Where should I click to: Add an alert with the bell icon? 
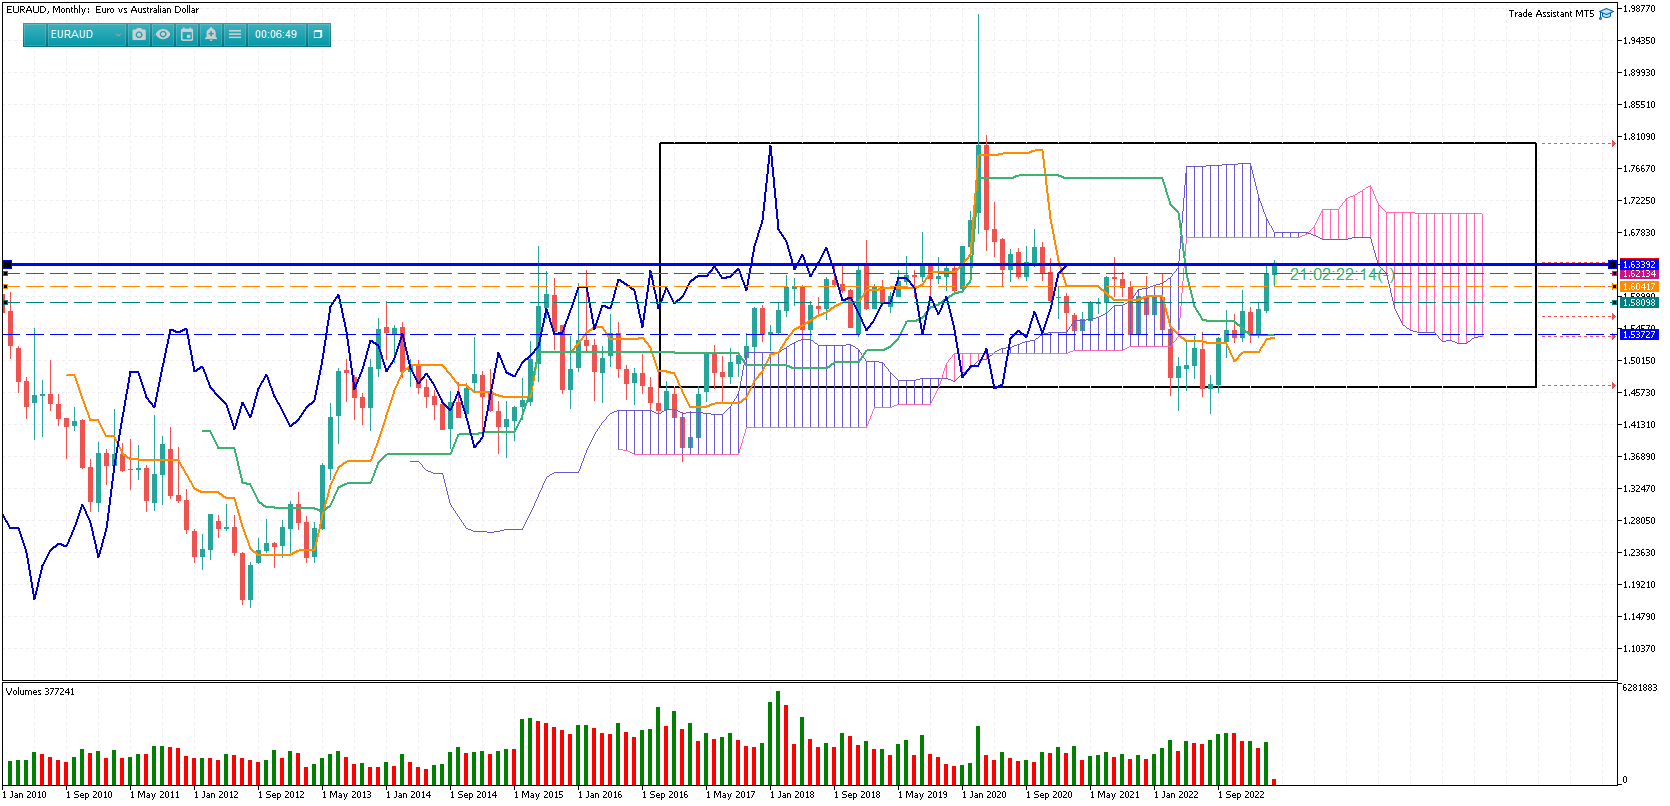[x=211, y=34]
